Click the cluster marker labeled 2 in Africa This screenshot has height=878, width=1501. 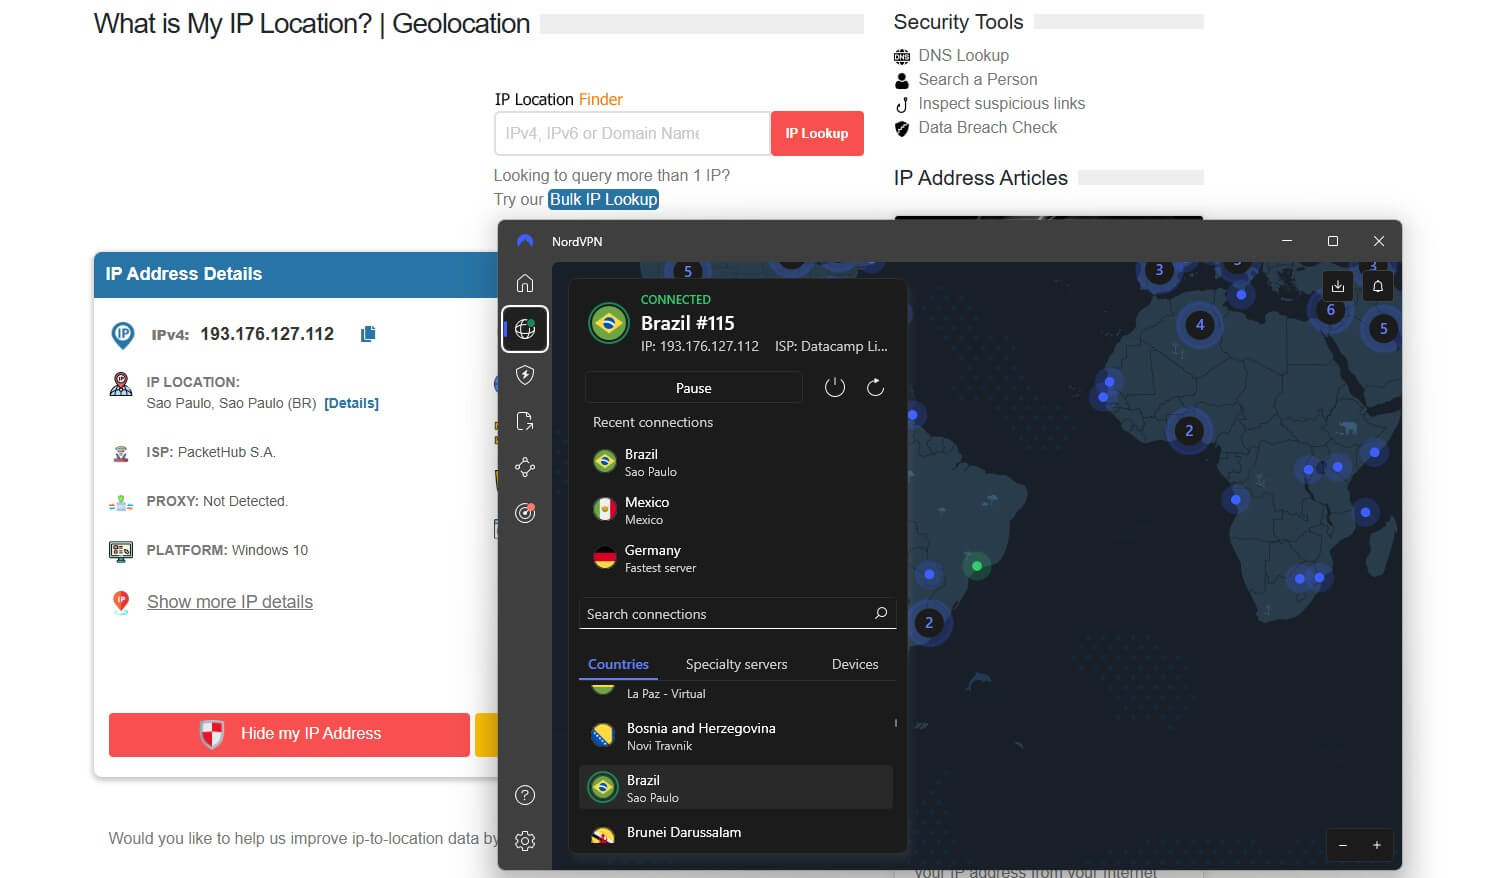(x=1189, y=431)
